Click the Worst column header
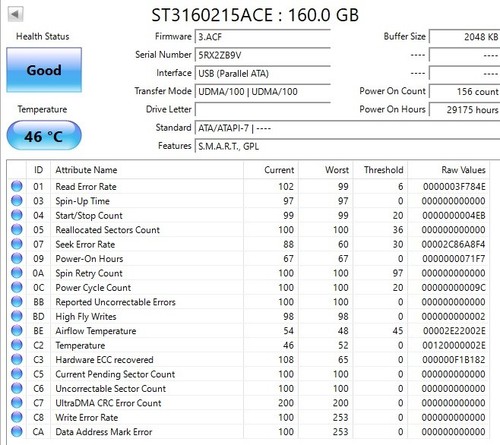 click(x=326, y=170)
